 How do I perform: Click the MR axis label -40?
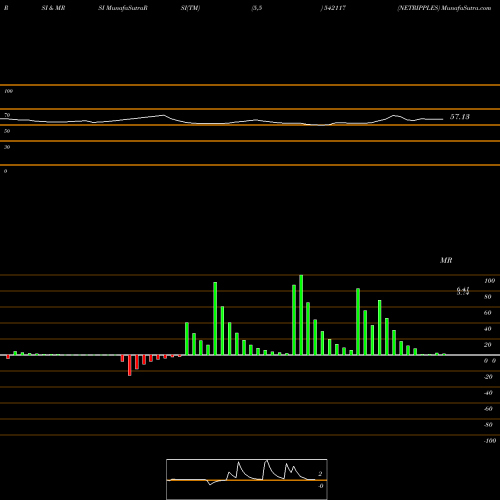tap(488, 393)
